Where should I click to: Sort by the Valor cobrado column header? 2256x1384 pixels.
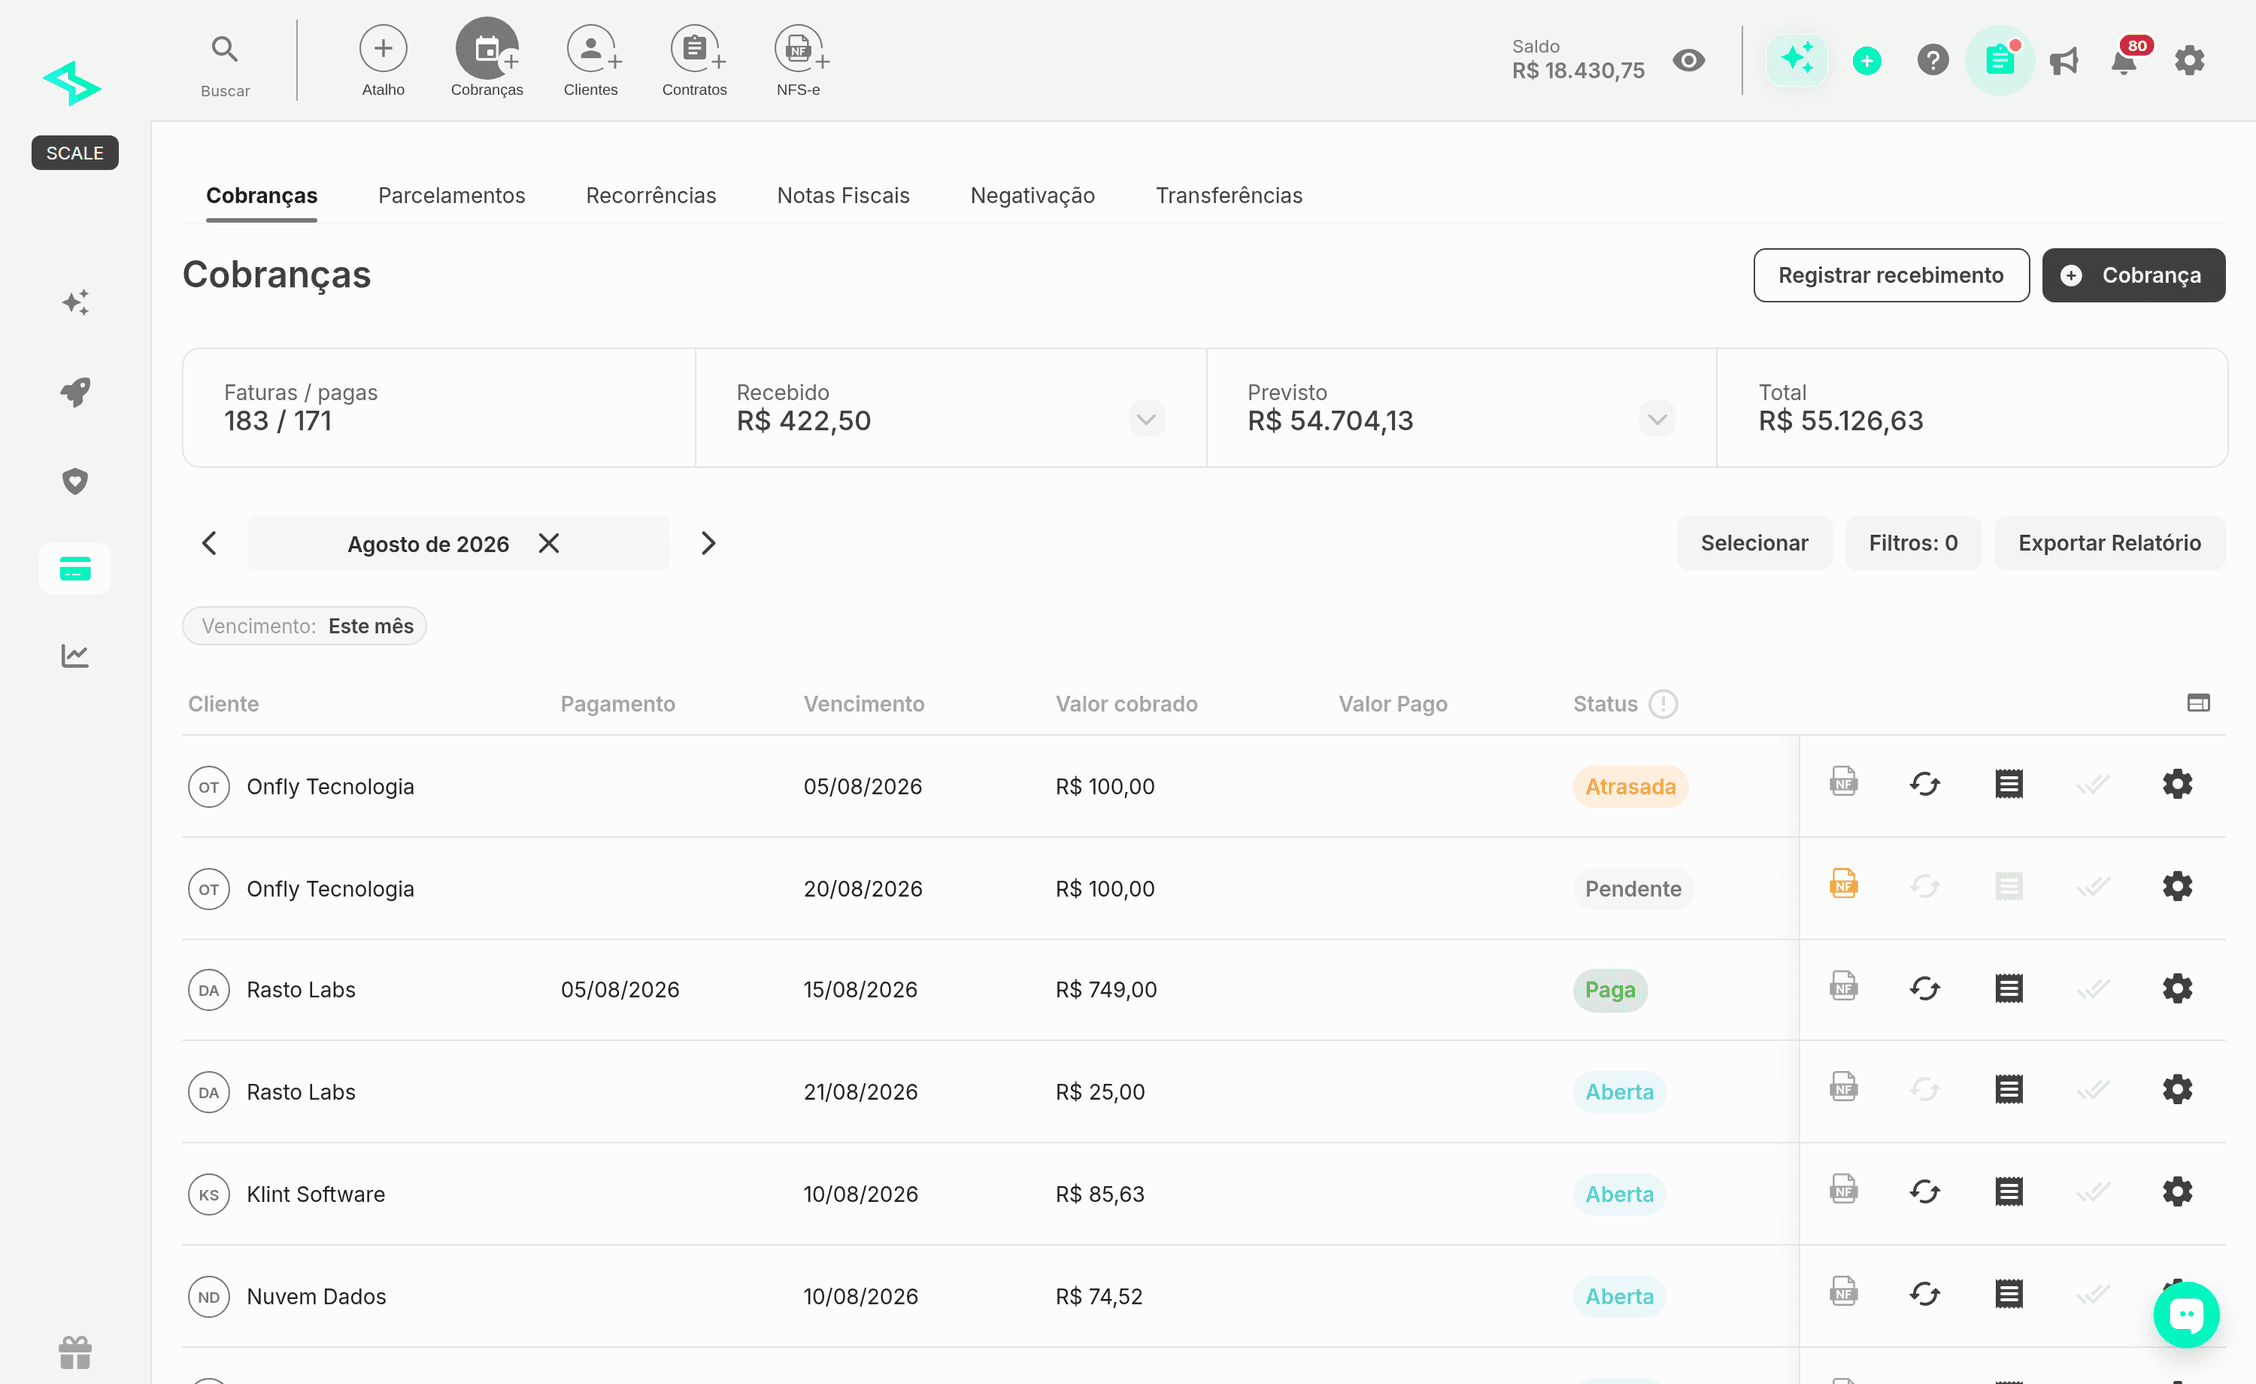1126,704
